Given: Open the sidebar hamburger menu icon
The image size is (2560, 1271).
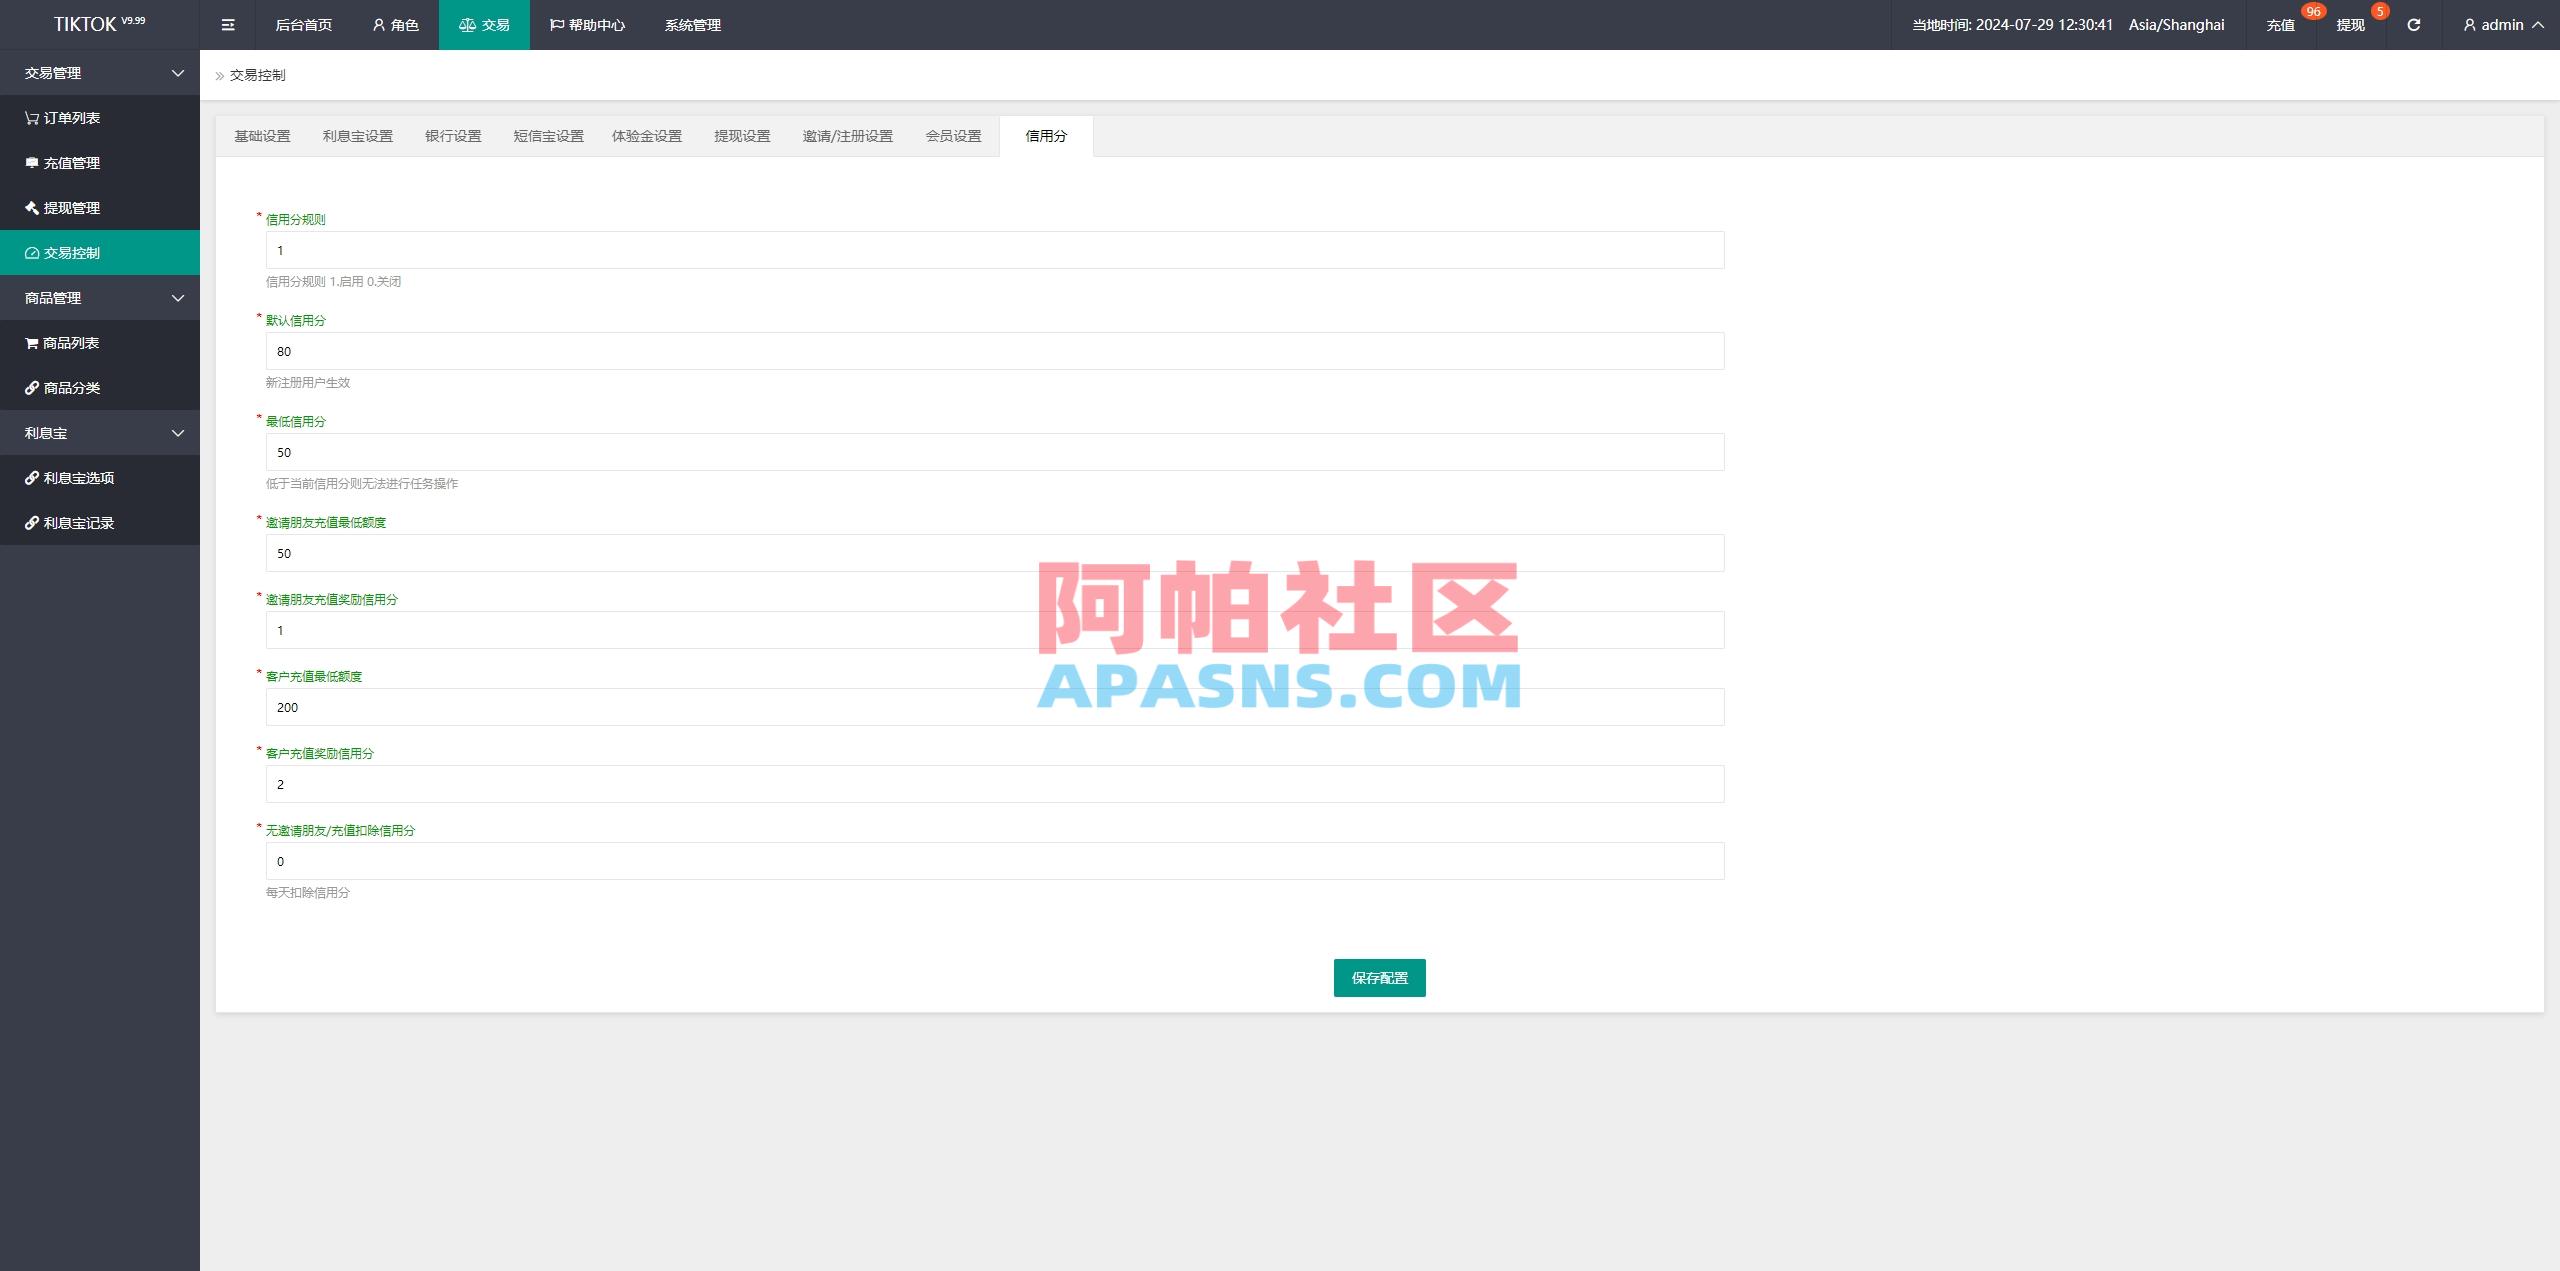Looking at the screenshot, I should tap(228, 24).
